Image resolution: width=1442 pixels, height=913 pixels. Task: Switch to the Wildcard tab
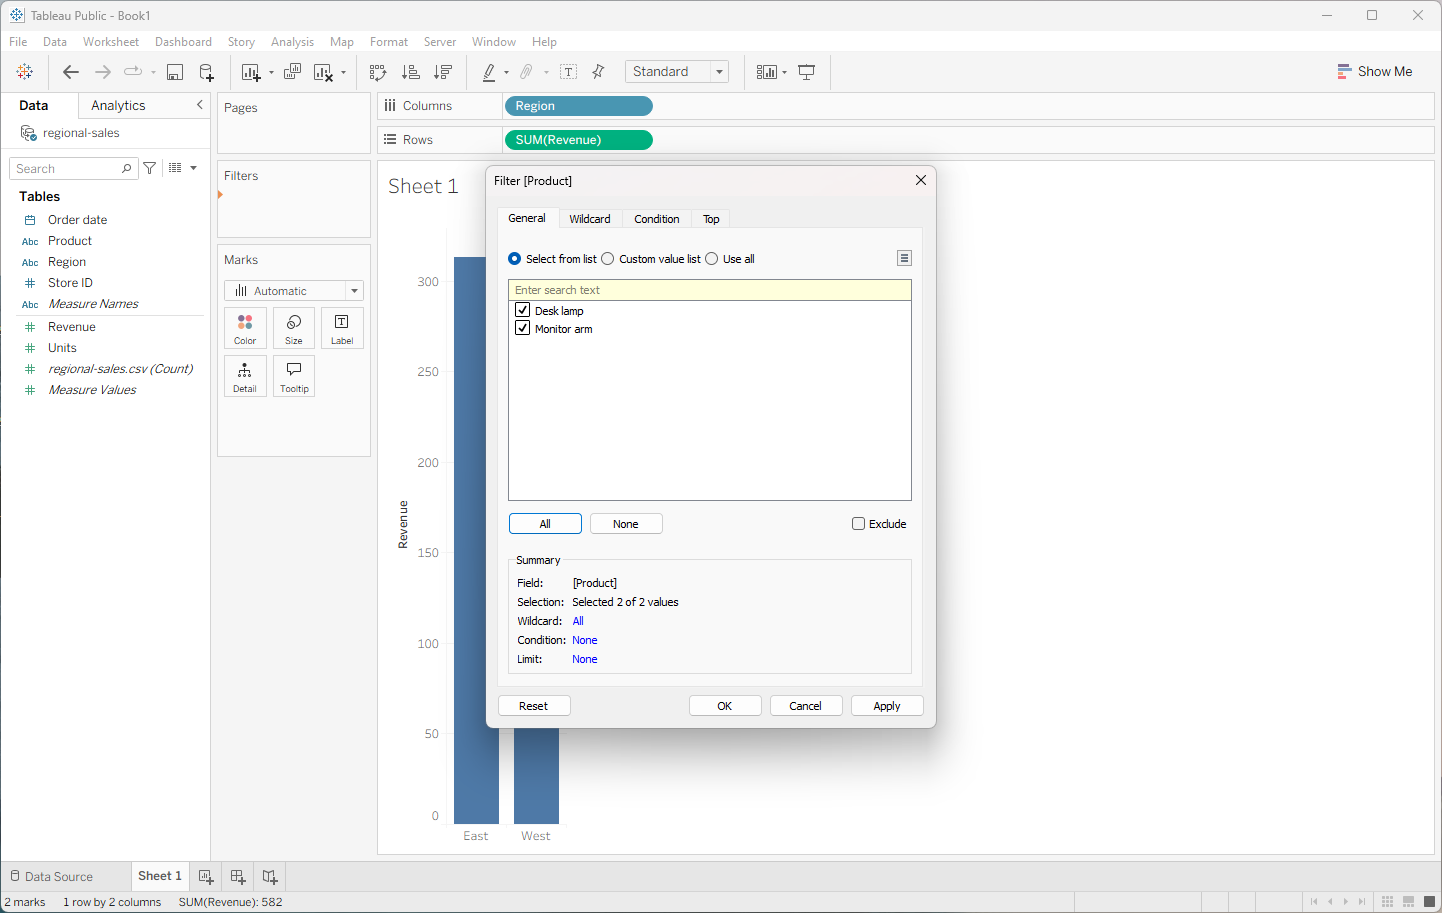pyautogui.click(x=590, y=219)
